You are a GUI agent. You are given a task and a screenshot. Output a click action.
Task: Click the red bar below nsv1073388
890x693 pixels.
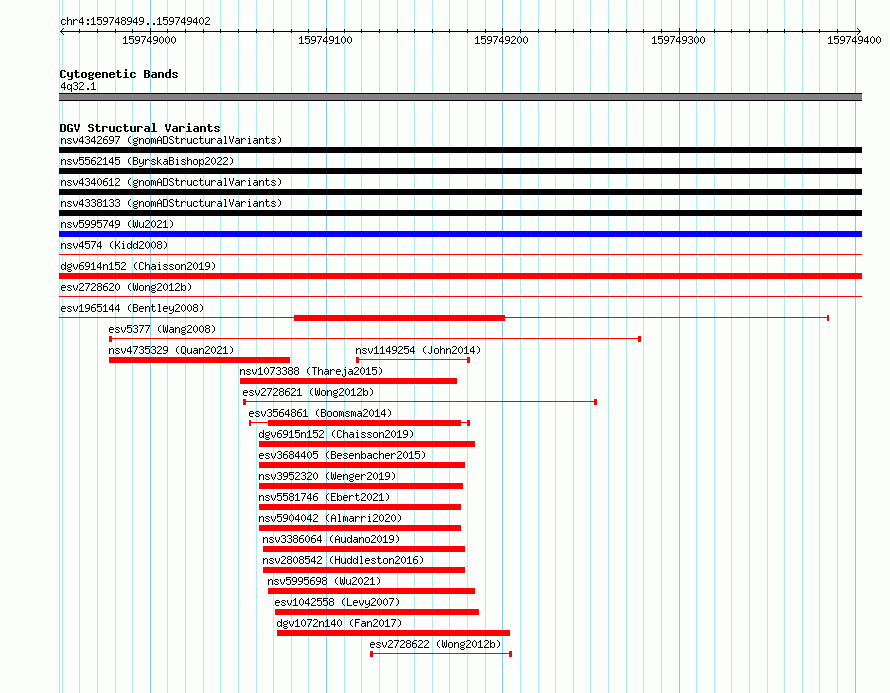click(349, 381)
